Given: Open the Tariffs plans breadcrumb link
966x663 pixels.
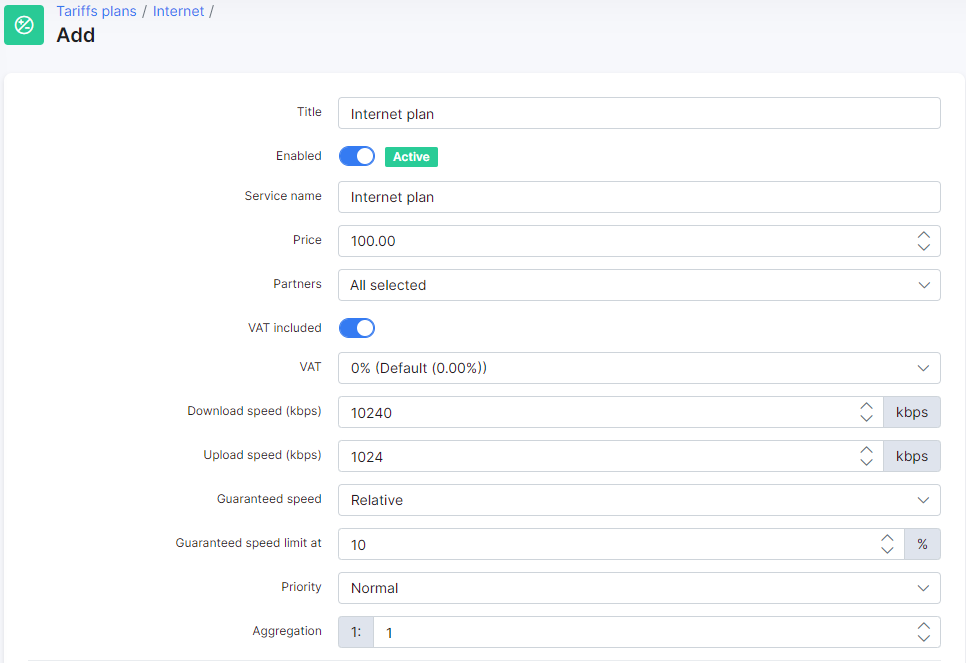Looking at the screenshot, I should click(96, 12).
